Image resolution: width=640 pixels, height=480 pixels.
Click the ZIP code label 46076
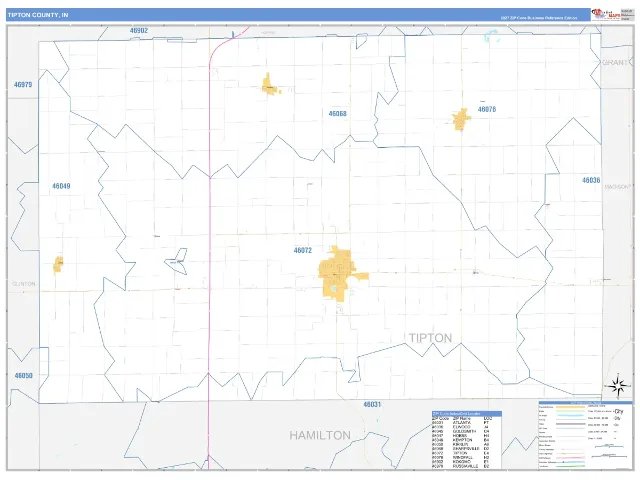coord(487,109)
